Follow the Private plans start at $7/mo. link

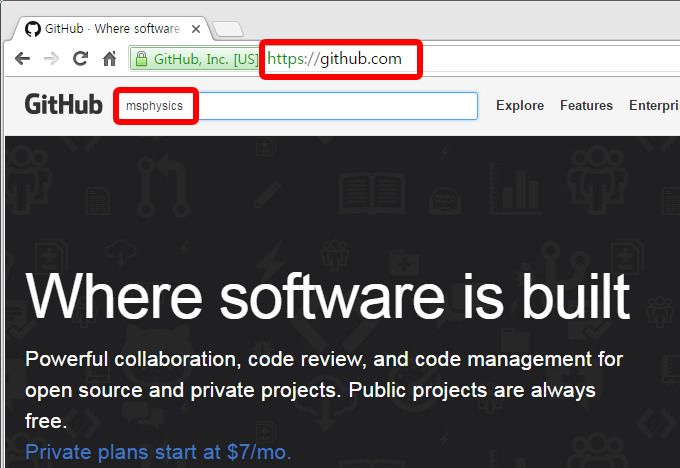coord(158,452)
